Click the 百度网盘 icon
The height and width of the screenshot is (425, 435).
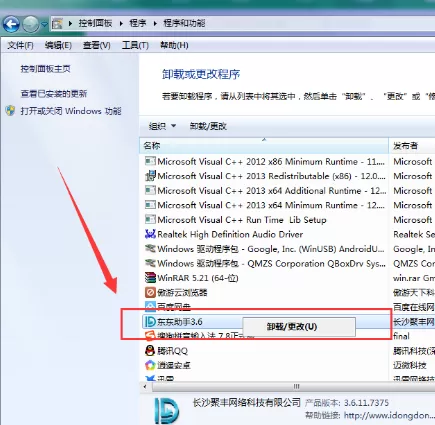150,306
